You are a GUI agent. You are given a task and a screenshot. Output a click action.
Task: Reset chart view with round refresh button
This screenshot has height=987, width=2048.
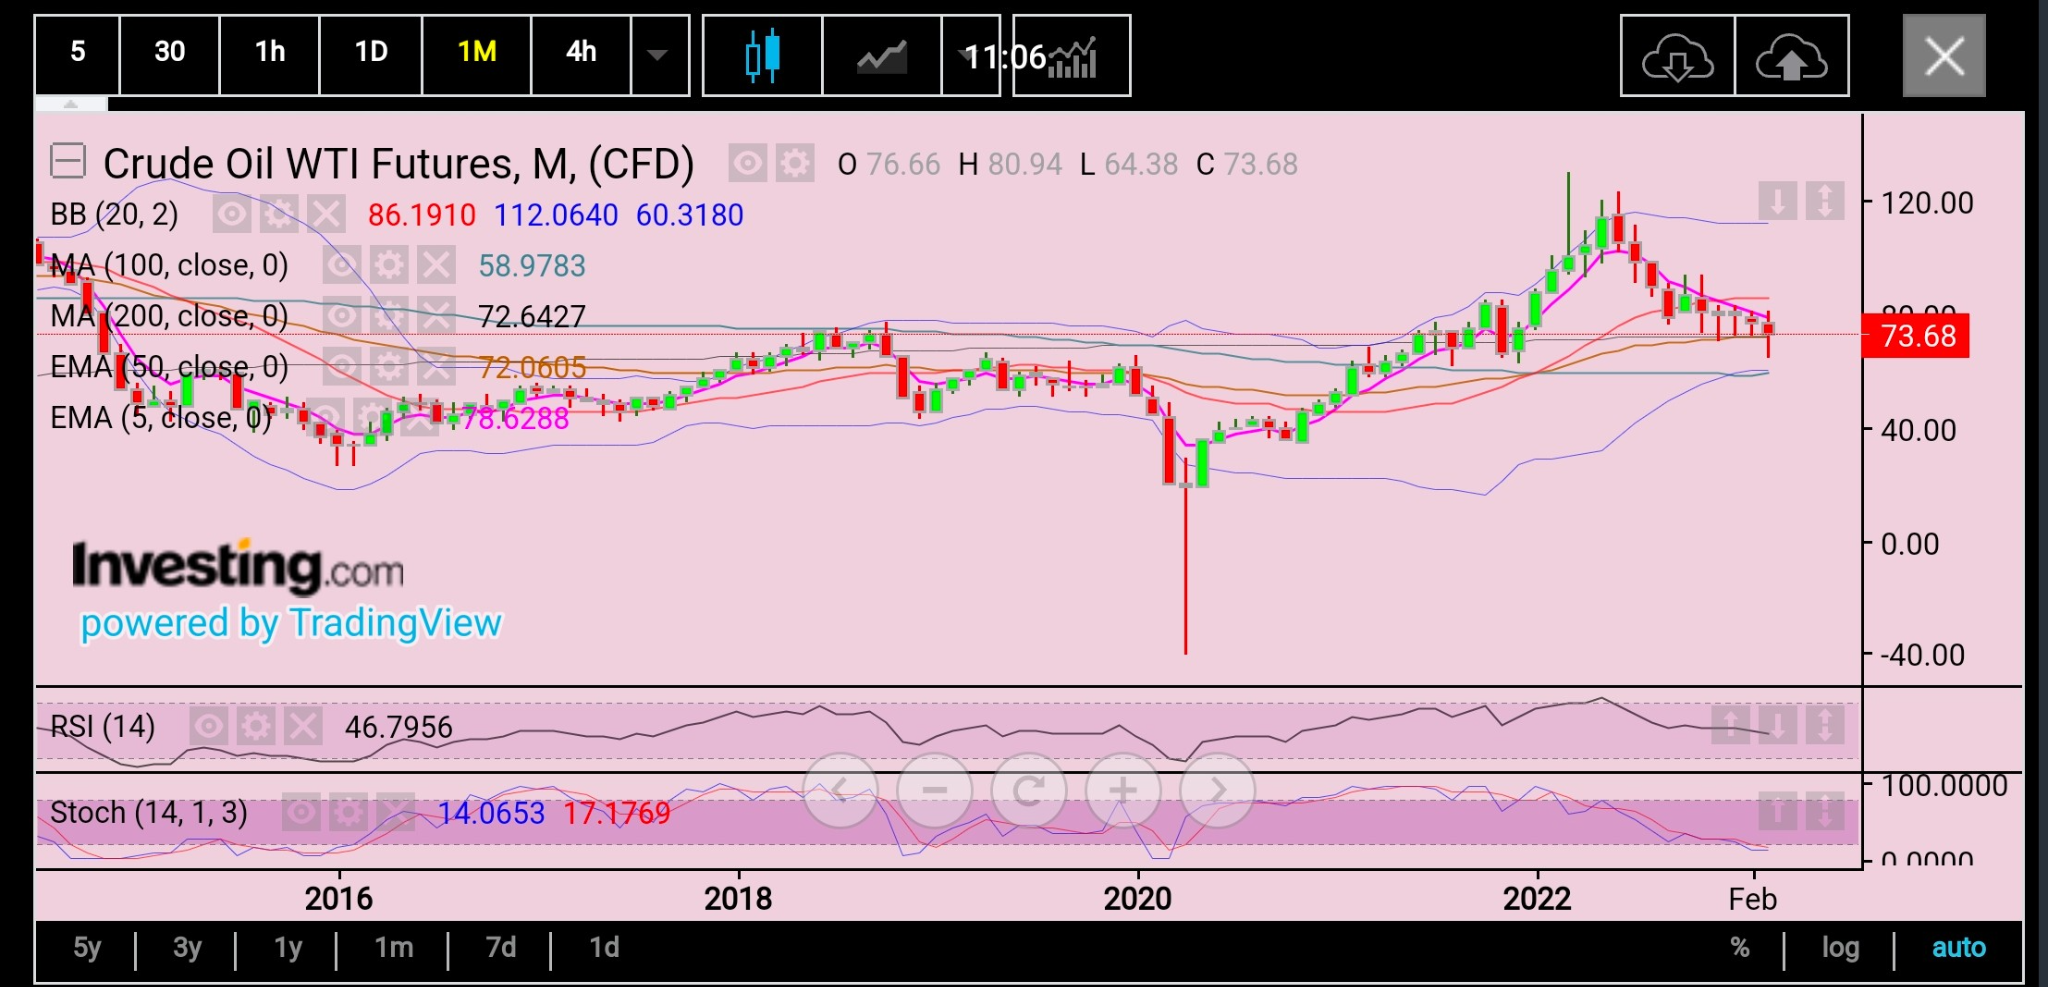[x=1028, y=791]
